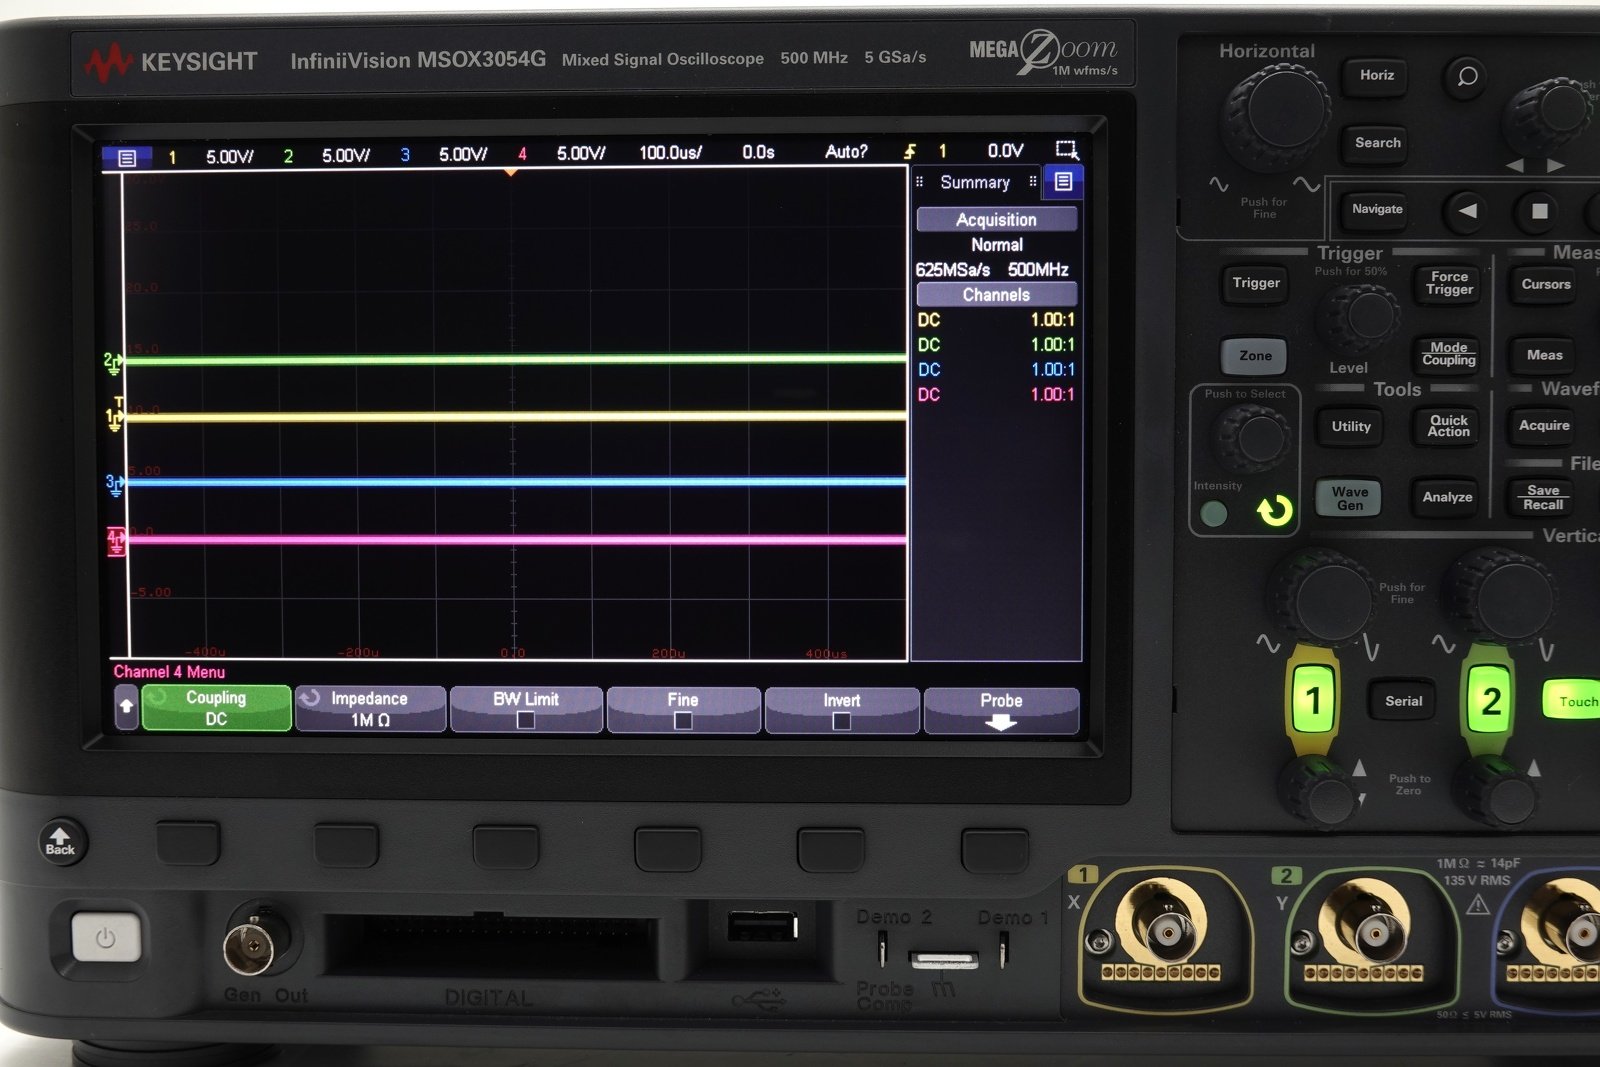Select the channel 3 ground marker on graticule
Viewport: 1600px width, 1067px height.
click(x=115, y=484)
